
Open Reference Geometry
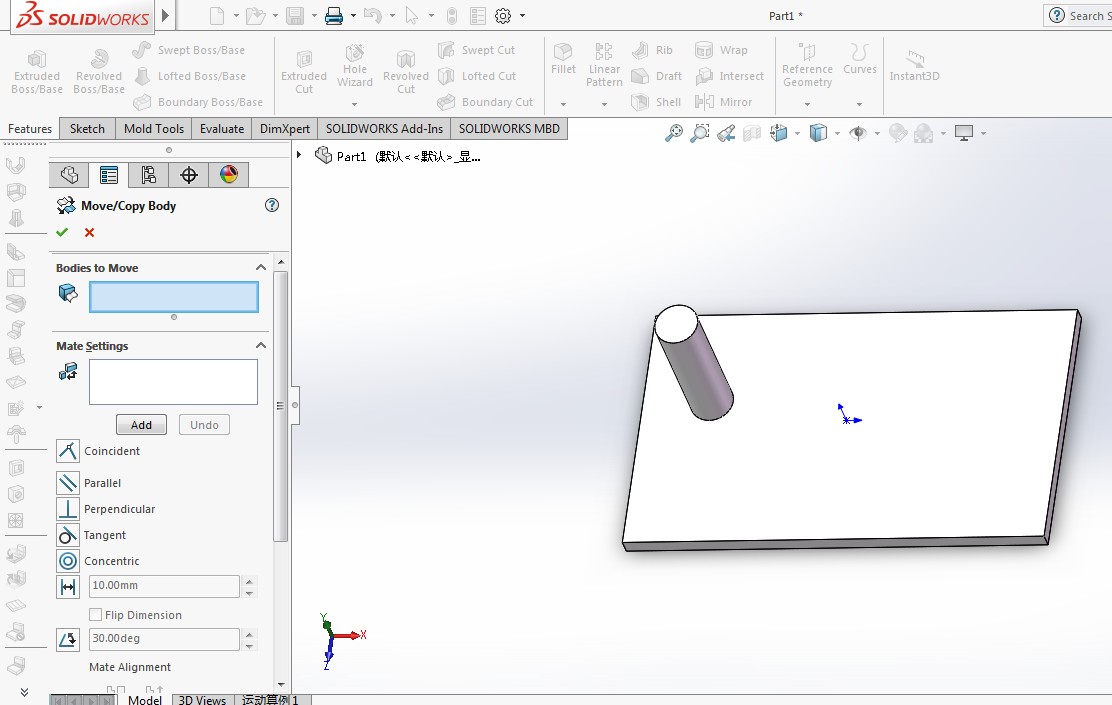click(807, 65)
